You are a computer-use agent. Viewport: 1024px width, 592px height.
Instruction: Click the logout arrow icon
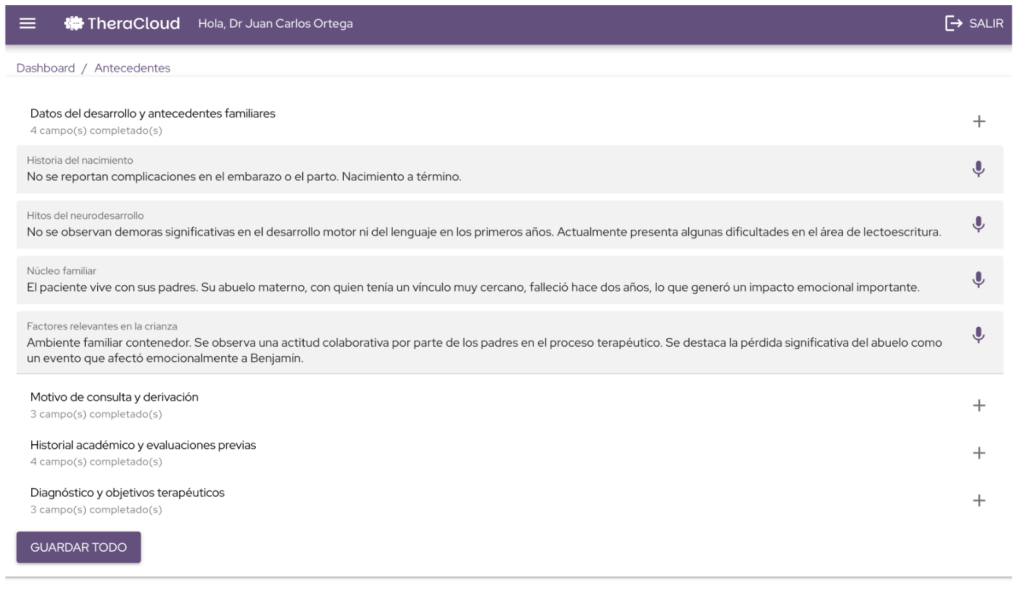tap(953, 24)
